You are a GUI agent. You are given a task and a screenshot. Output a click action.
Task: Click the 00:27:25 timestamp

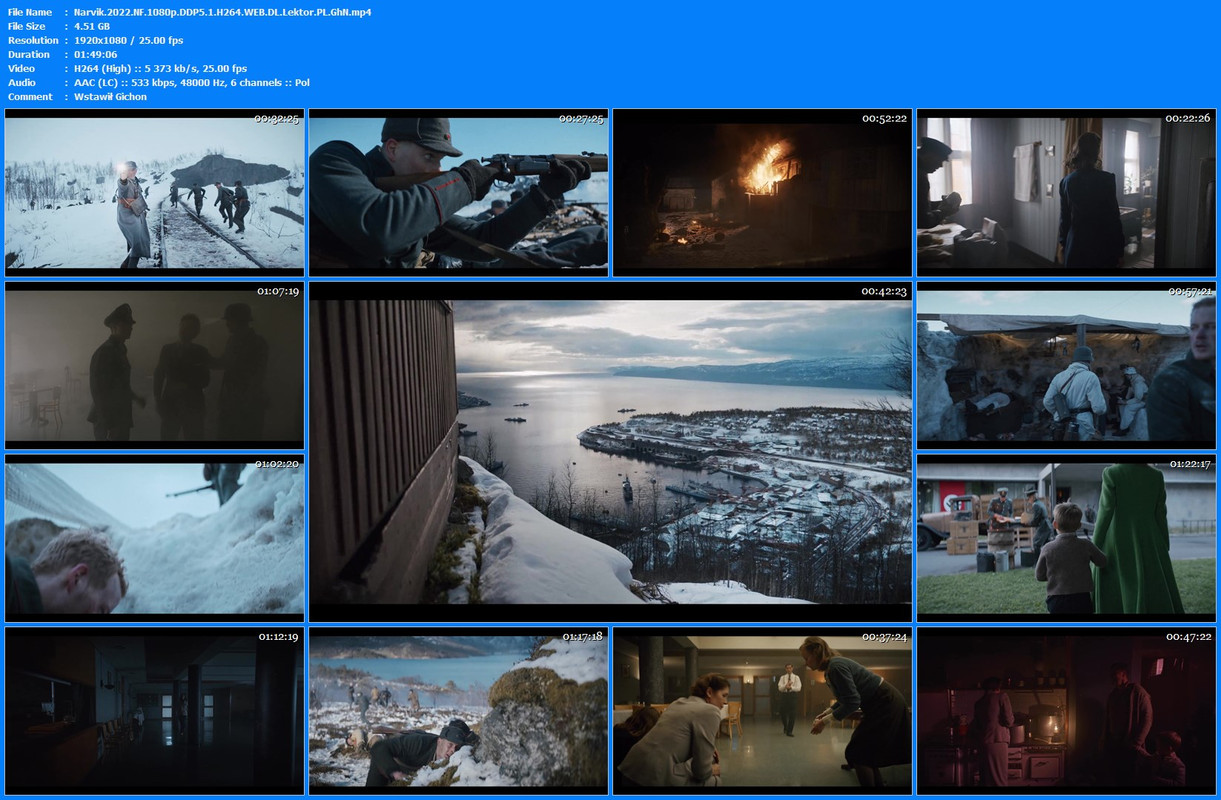[x=581, y=119]
